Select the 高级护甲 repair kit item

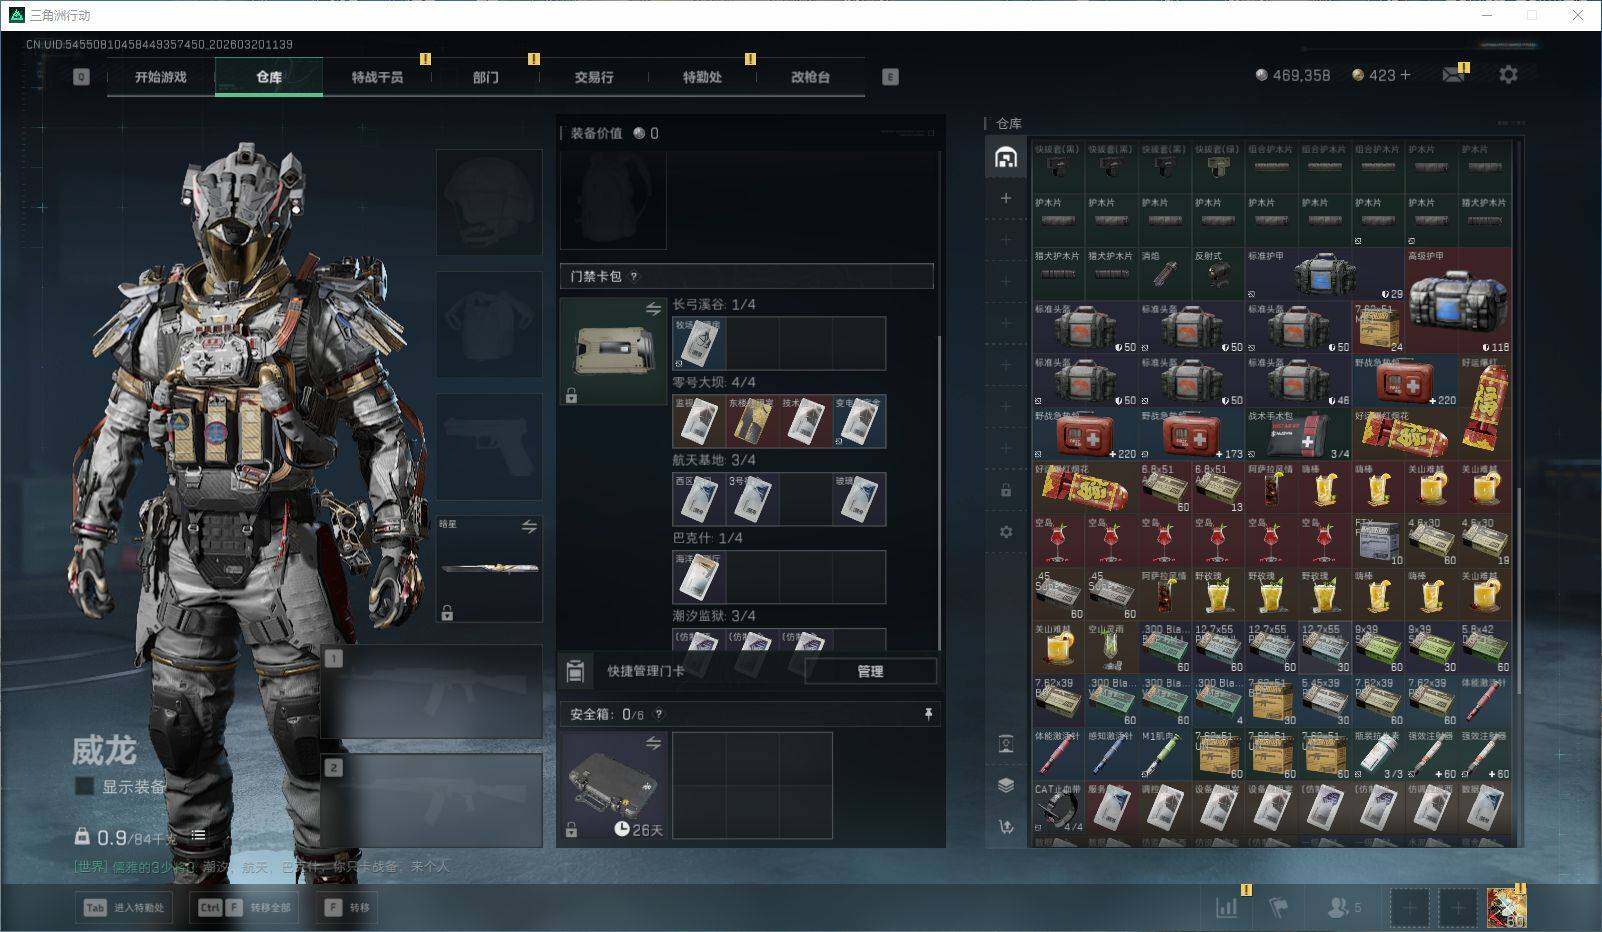click(1458, 301)
